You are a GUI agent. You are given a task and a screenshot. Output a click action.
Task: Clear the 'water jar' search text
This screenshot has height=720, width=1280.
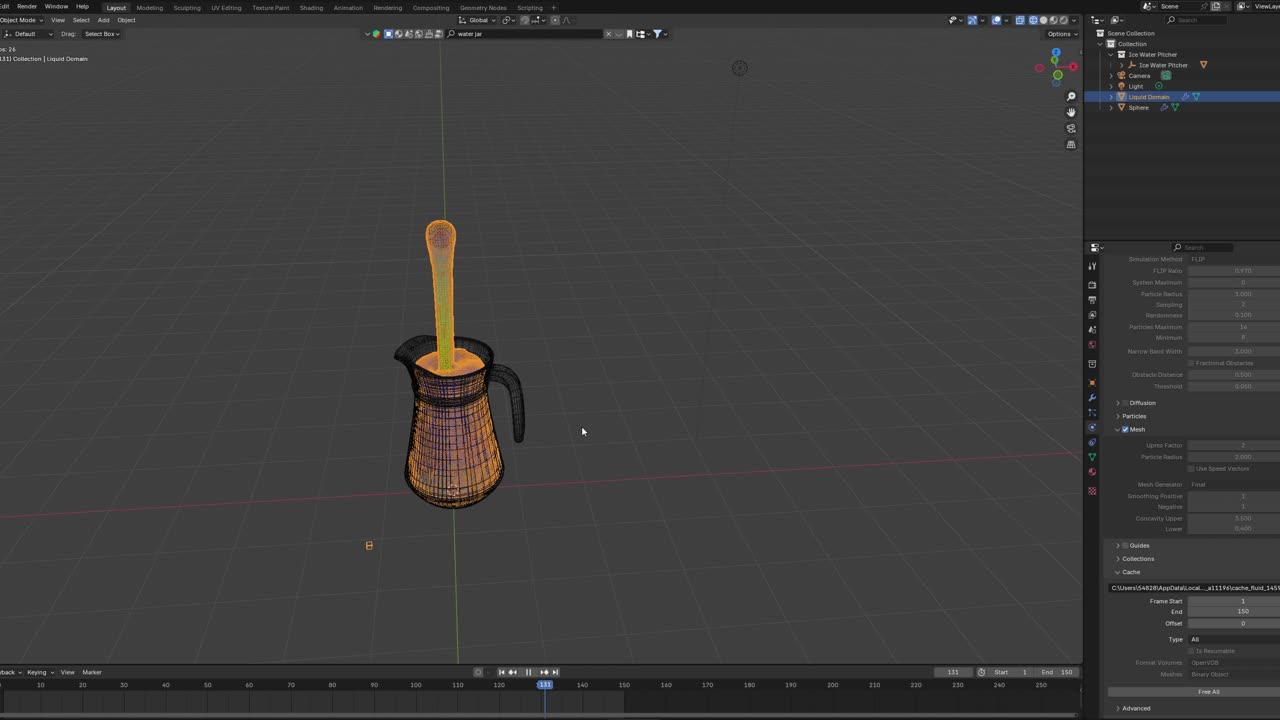click(x=608, y=34)
